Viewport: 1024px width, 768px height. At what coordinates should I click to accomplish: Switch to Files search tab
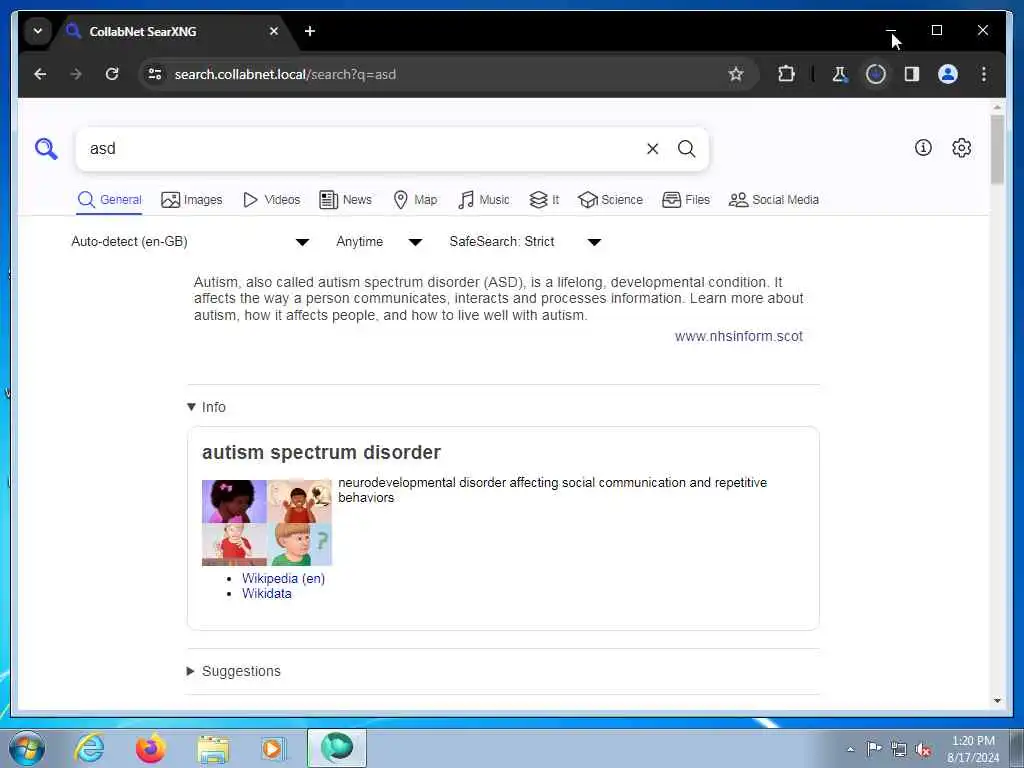point(686,200)
